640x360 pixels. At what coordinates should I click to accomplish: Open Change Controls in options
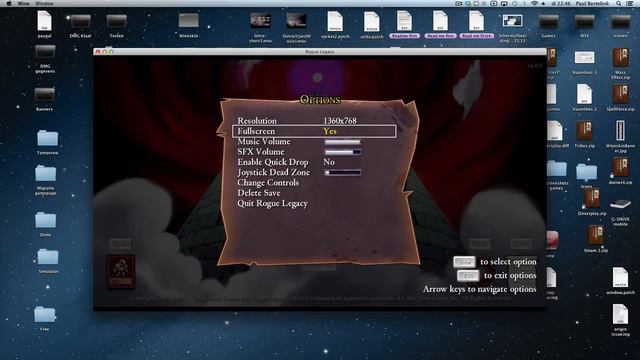click(268, 182)
